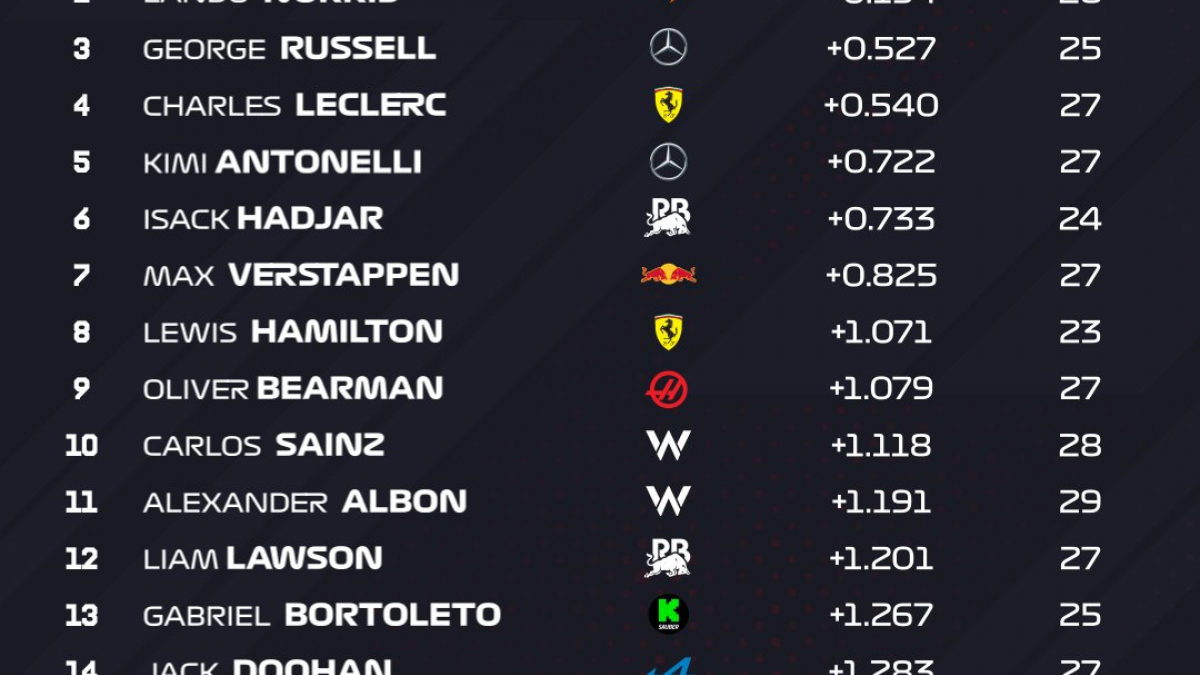Click the Red Bull logo beside Max Verstappen

click(x=668, y=274)
